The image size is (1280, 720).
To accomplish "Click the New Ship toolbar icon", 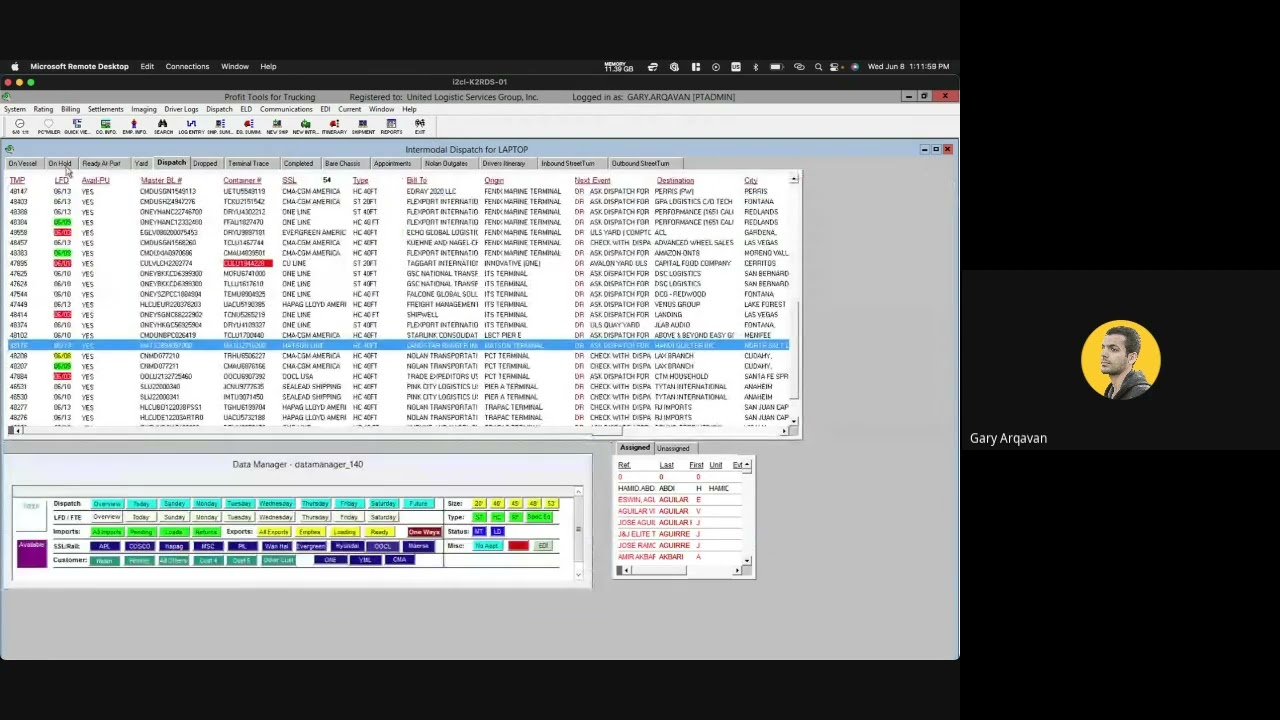I will coord(277,126).
